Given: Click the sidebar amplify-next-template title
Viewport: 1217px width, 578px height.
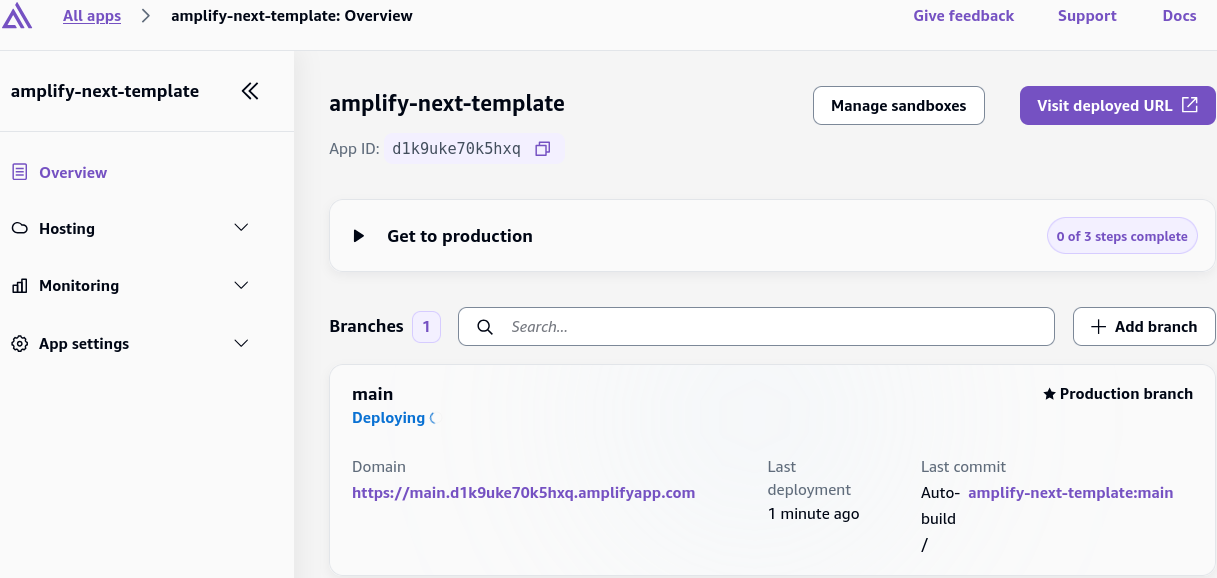Looking at the screenshot, I should tap(105, 91).
